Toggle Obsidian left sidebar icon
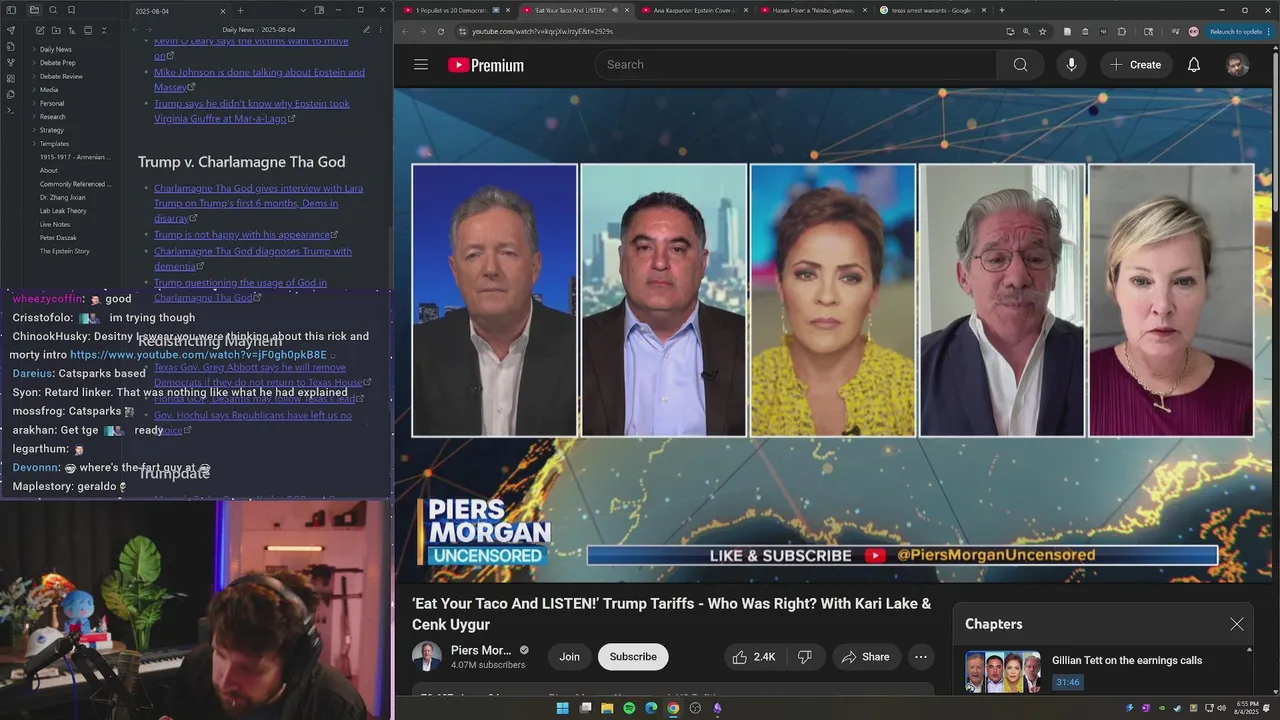1280x720 pixels. (x=11, y=10)
